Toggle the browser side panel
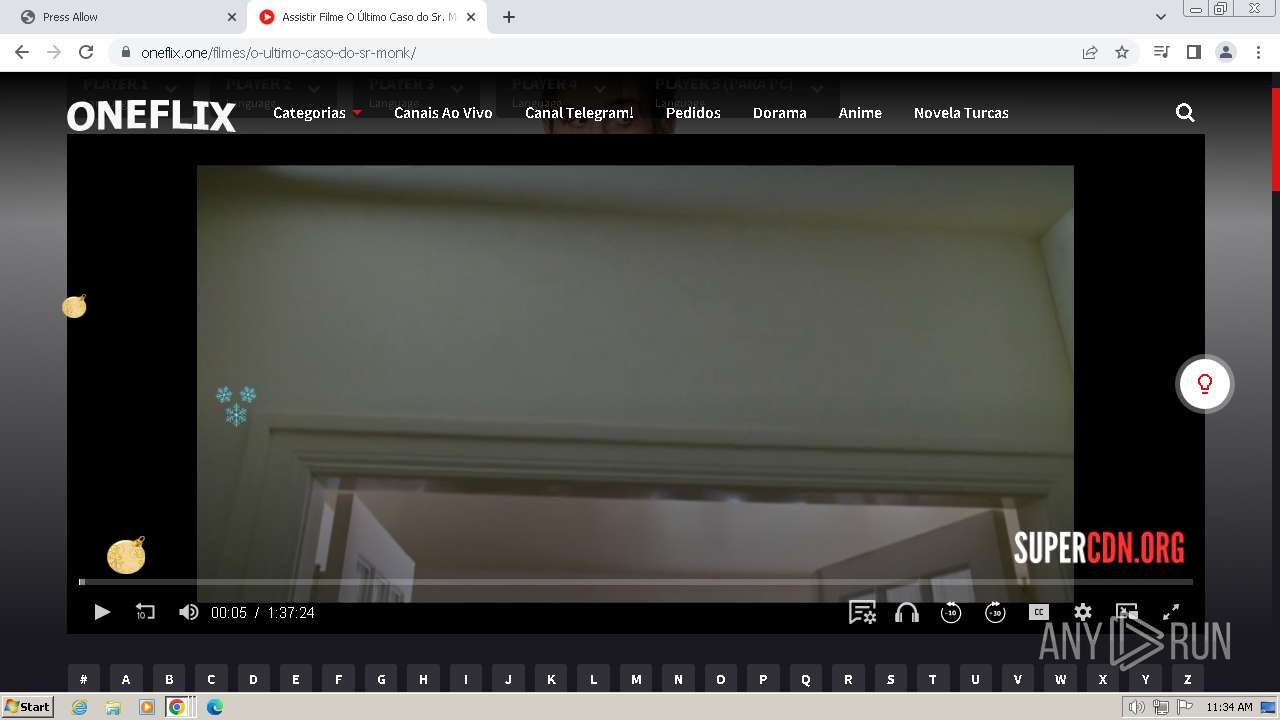The height and width of the screenshot is (720, 1280). coord(1193,52)
